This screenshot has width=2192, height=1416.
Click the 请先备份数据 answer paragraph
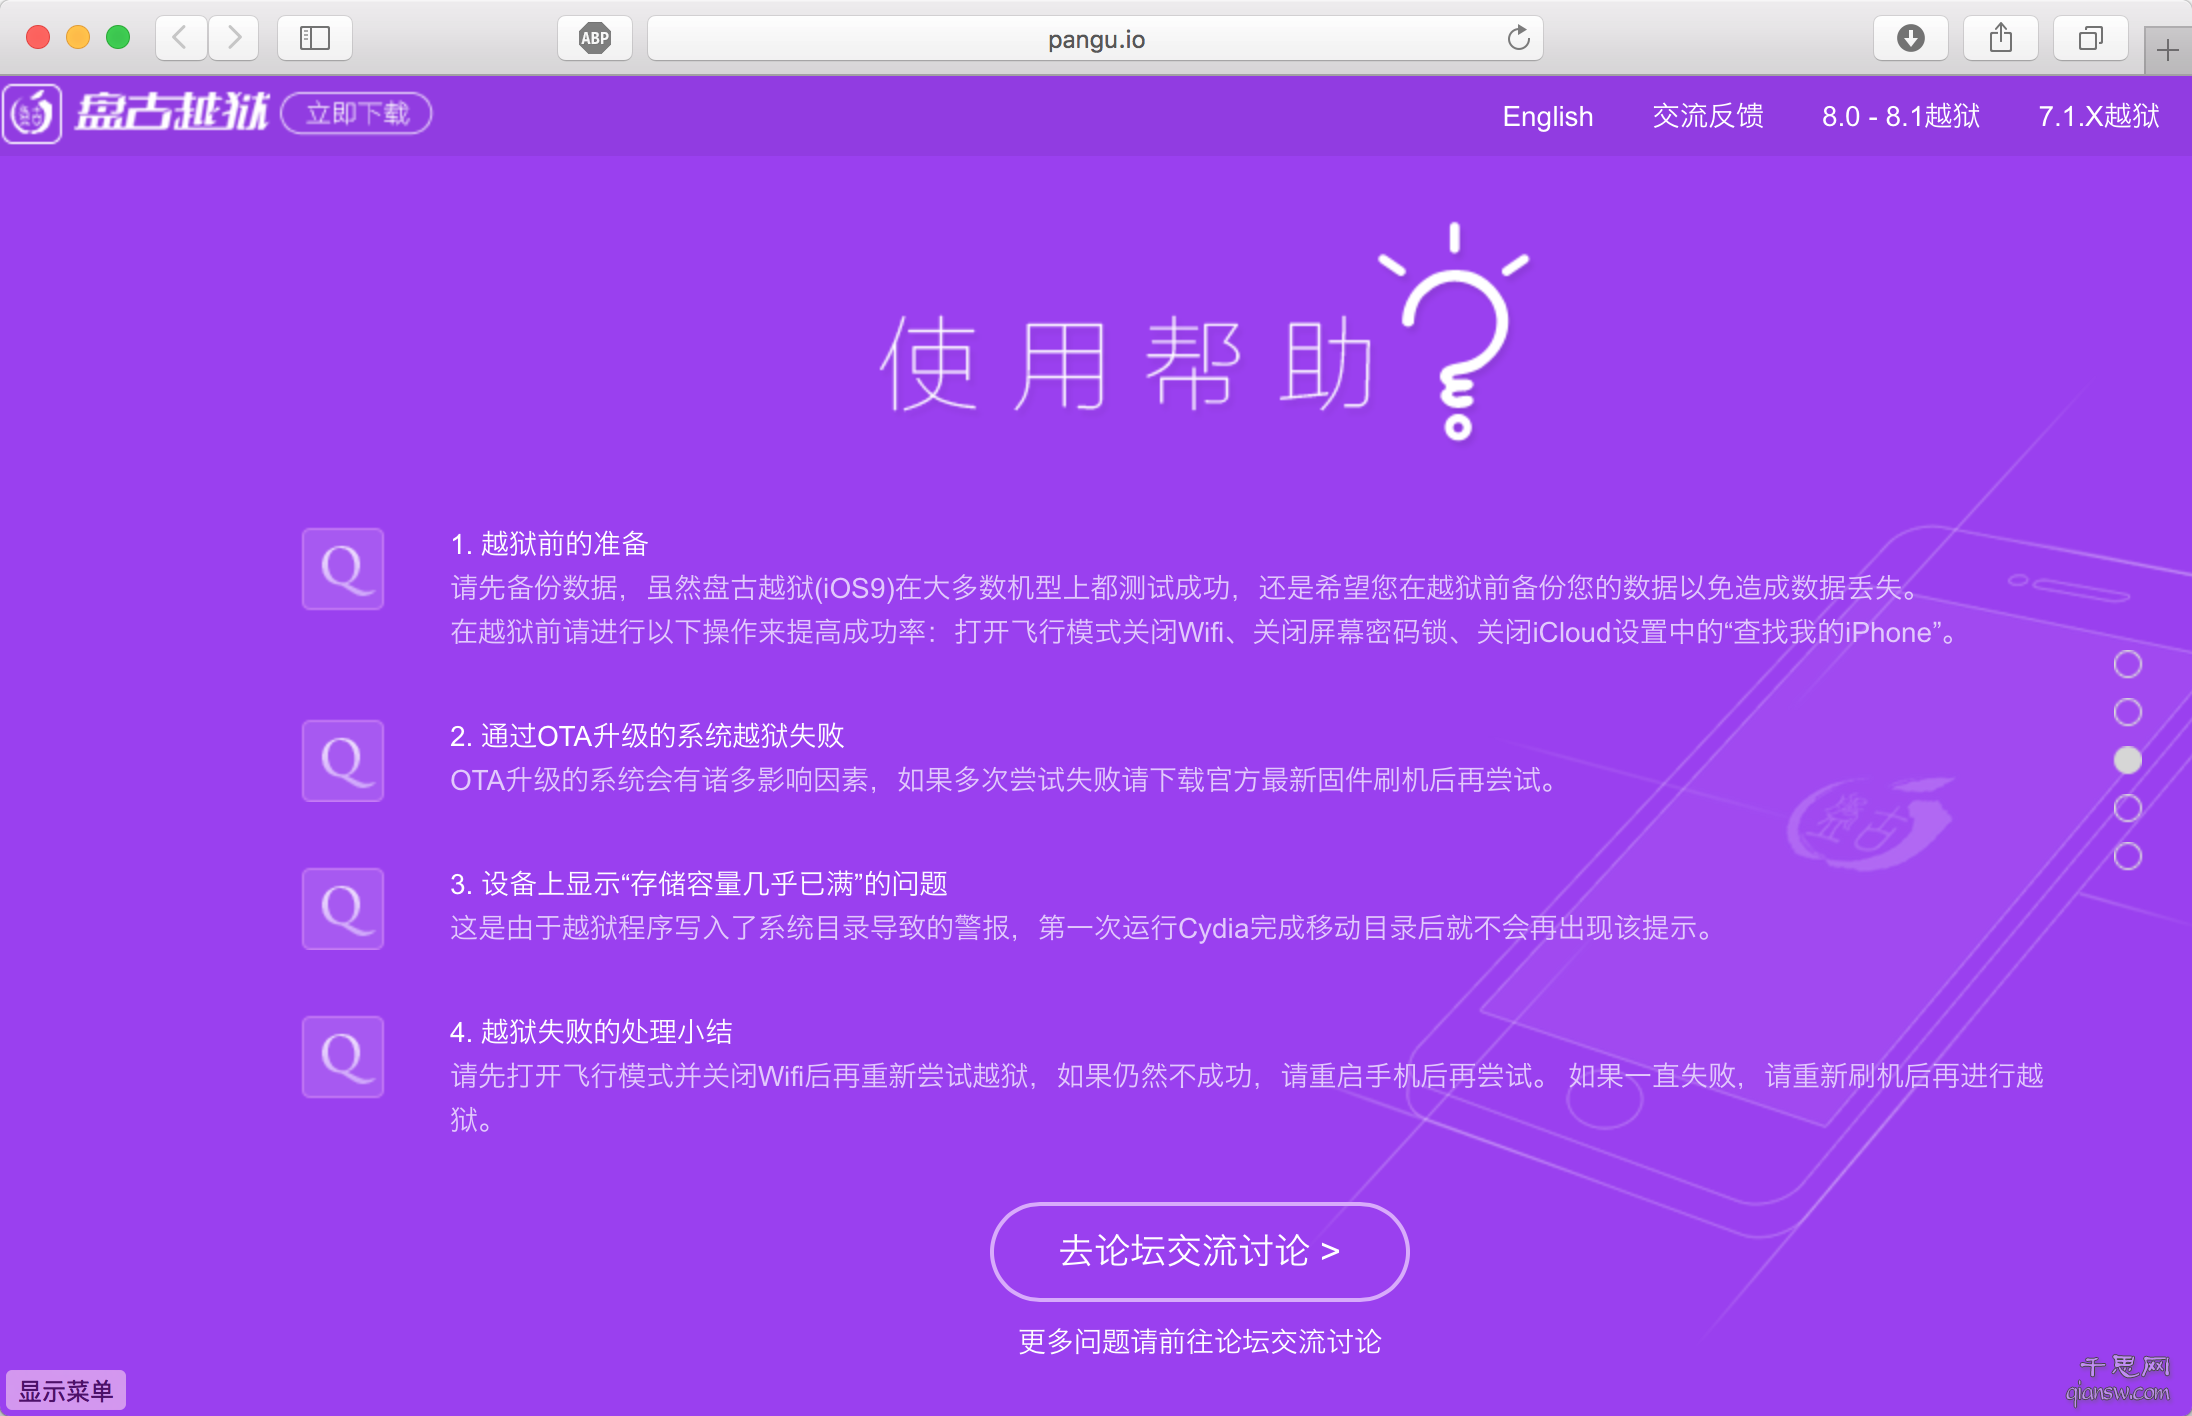coord(1205,610)
